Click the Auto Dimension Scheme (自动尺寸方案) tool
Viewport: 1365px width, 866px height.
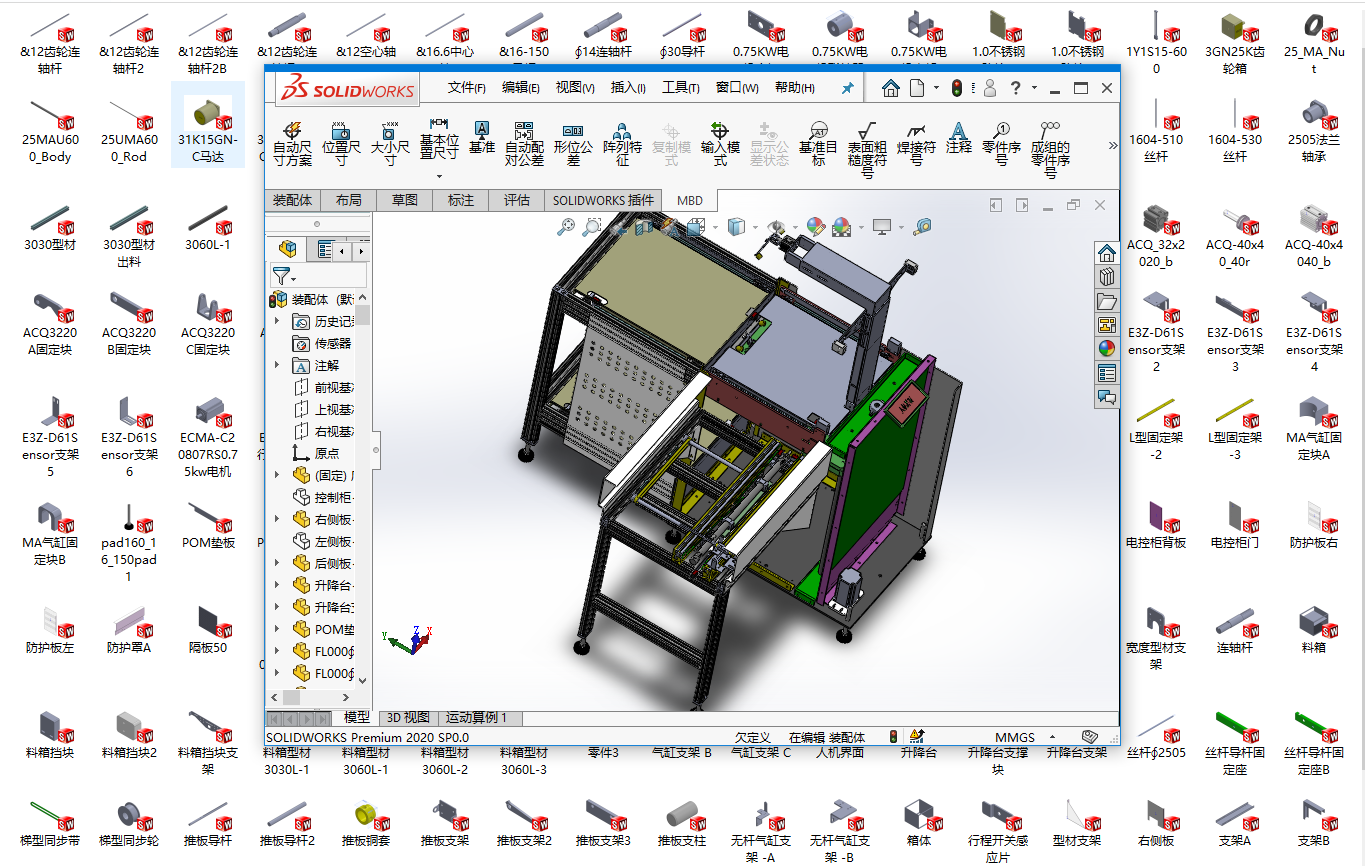(x=292, y=143)
